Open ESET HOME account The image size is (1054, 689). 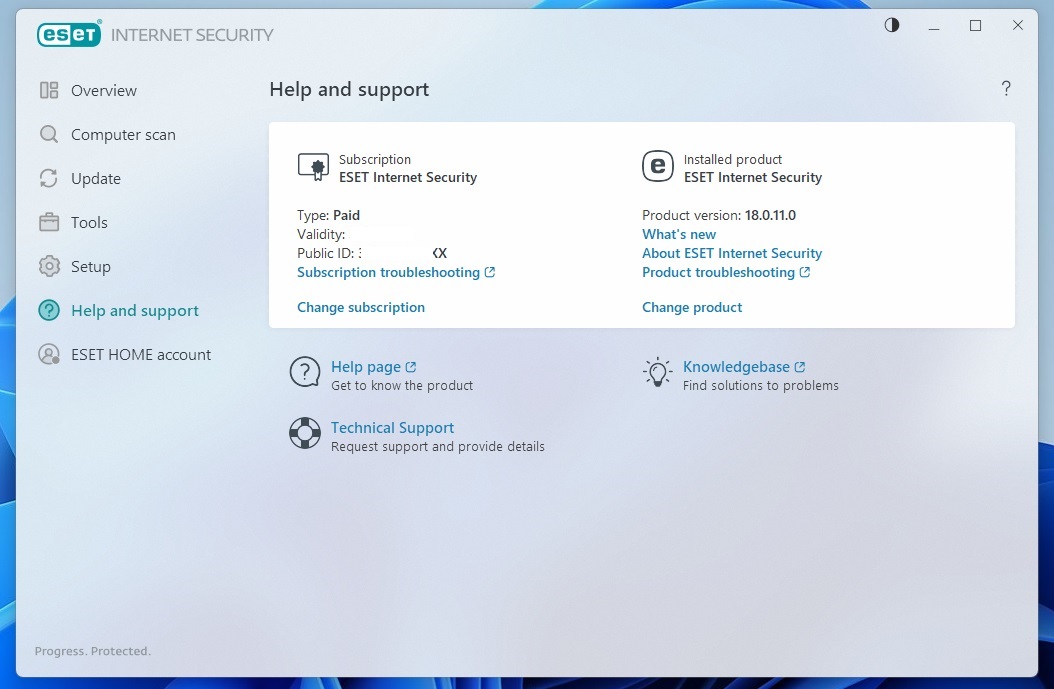pos(141,354)
